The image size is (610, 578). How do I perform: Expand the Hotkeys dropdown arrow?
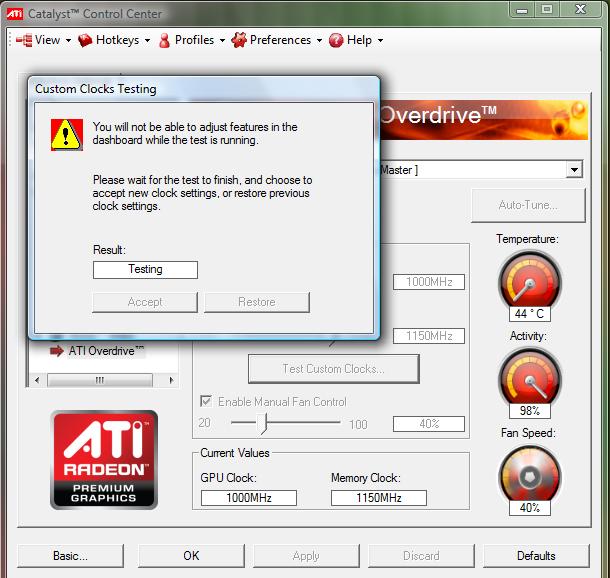coord(147,40)
